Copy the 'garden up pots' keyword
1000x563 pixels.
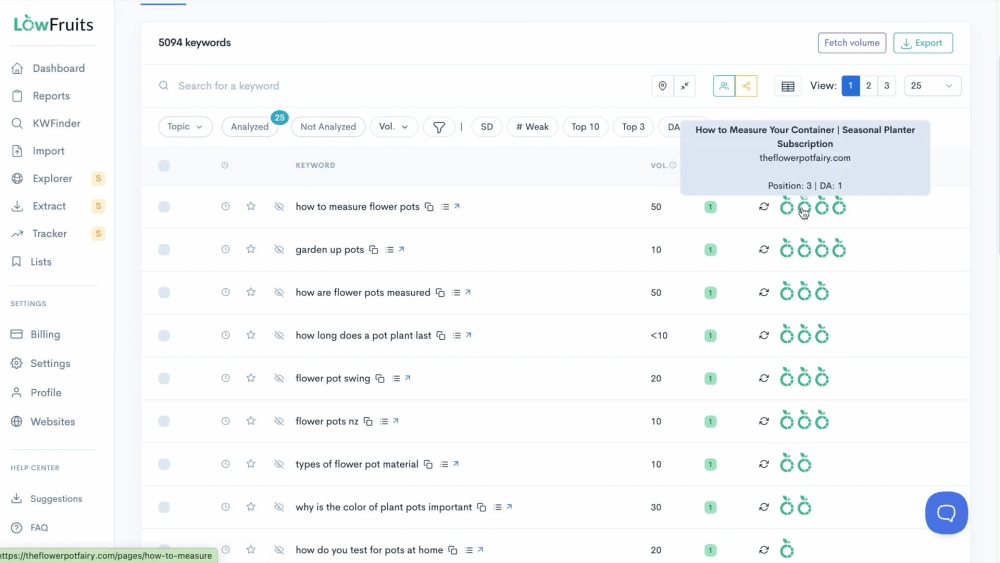coord(374,249)
